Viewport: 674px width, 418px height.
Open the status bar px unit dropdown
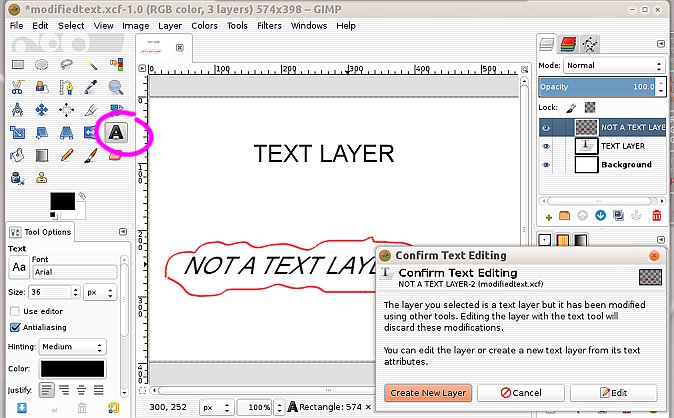point(216,407)
